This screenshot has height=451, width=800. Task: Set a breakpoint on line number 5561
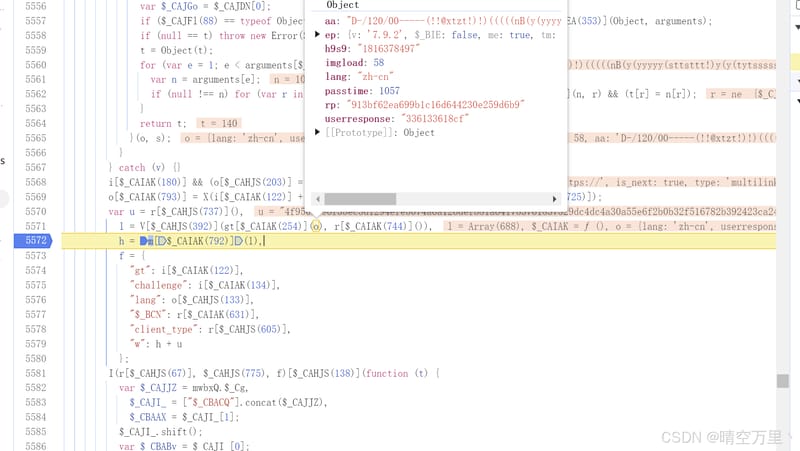point(36,80)
